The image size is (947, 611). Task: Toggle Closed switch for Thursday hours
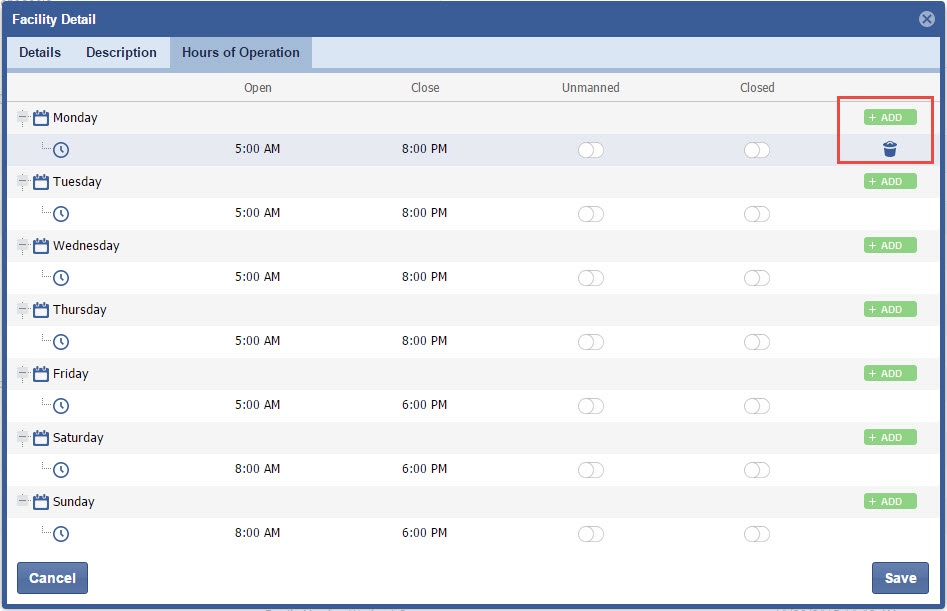757,342
